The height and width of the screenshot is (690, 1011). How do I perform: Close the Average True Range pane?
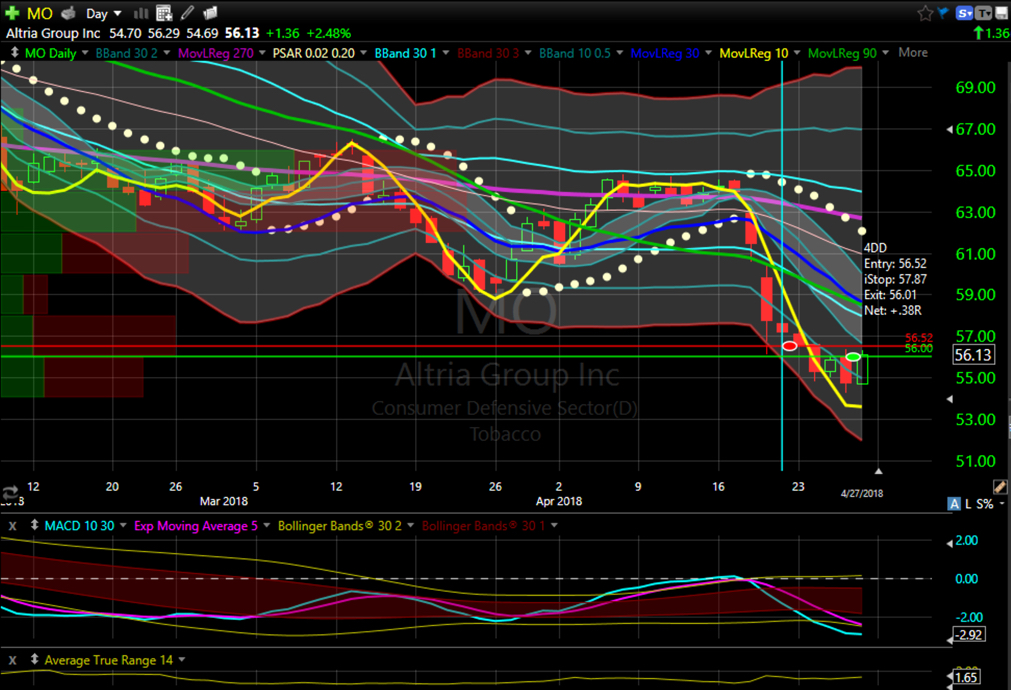(x=12, y=660)
